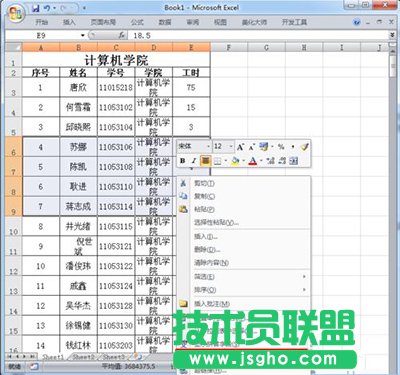This screenshot has width=400, height=375.
Task: Click the round Office button
Action: 16,14
